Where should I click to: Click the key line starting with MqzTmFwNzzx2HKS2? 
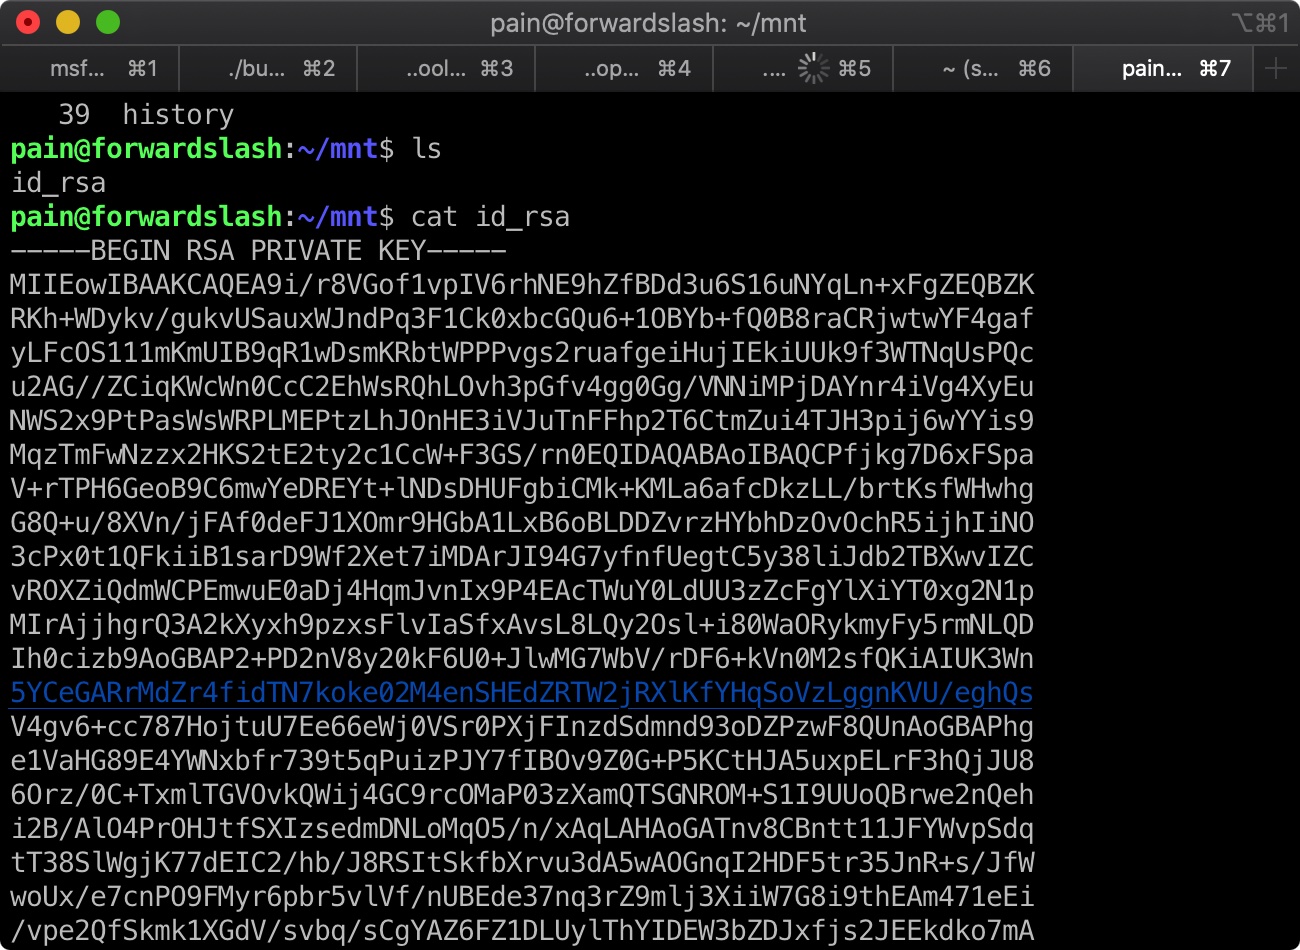coord(522,455)
